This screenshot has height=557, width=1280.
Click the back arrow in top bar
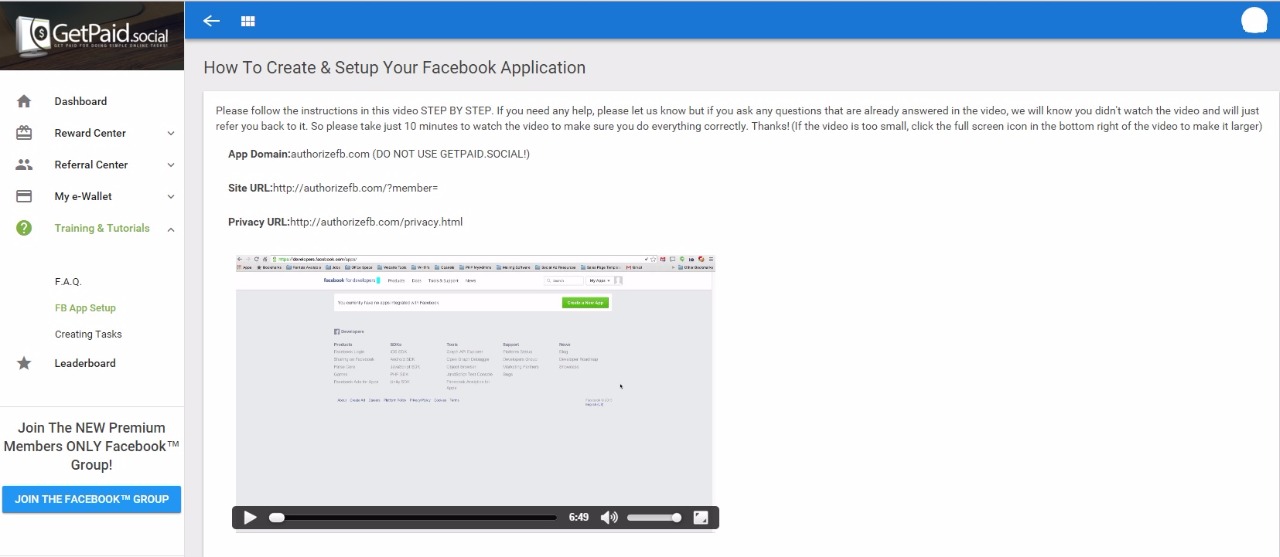(x=211, y=21)
